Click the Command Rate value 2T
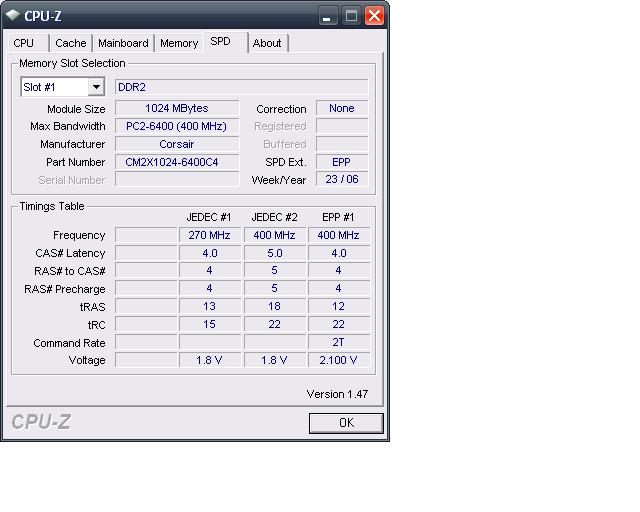Screen dimensions: 640x512 339,342
